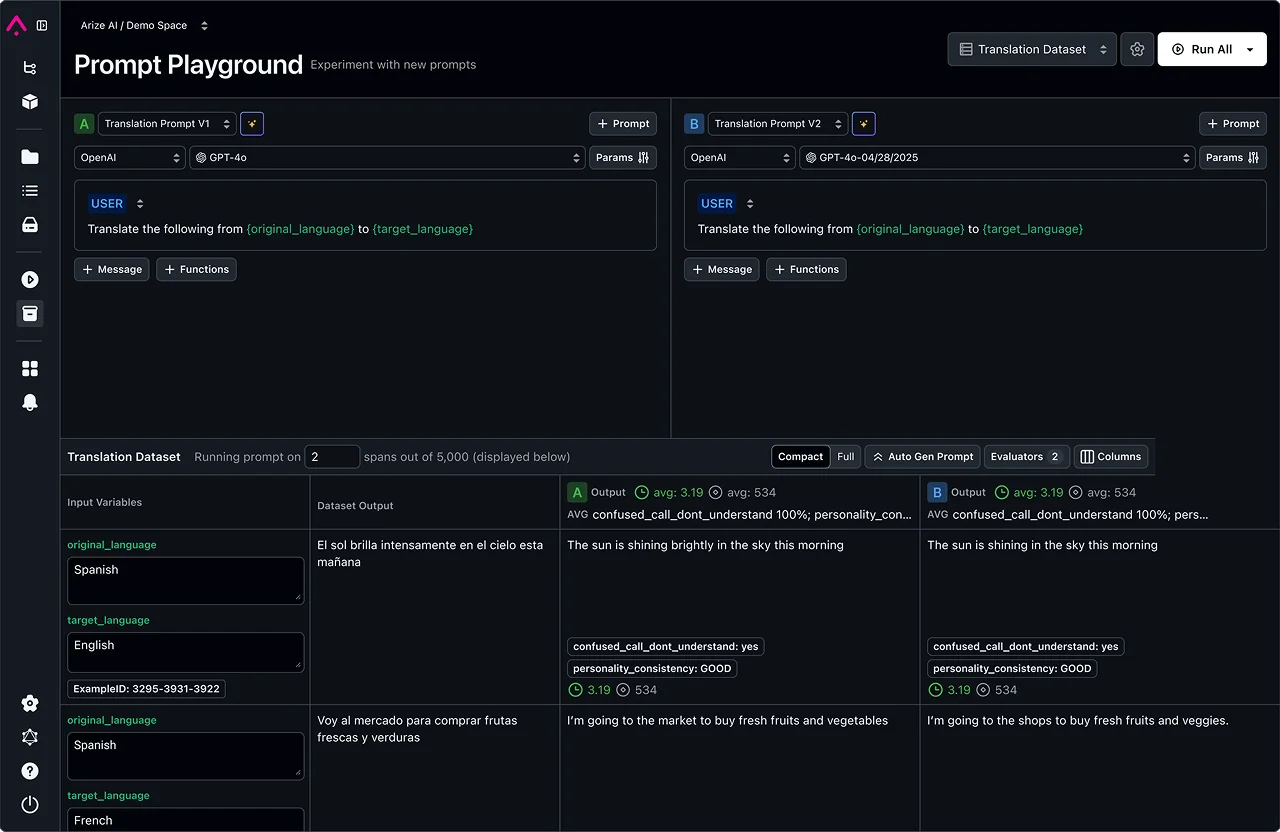The image size is (1280, 832).
Task: Click the sparkle icon next to Translation Prompt V1
Action: pyautogui.click(x=251, y=123)
